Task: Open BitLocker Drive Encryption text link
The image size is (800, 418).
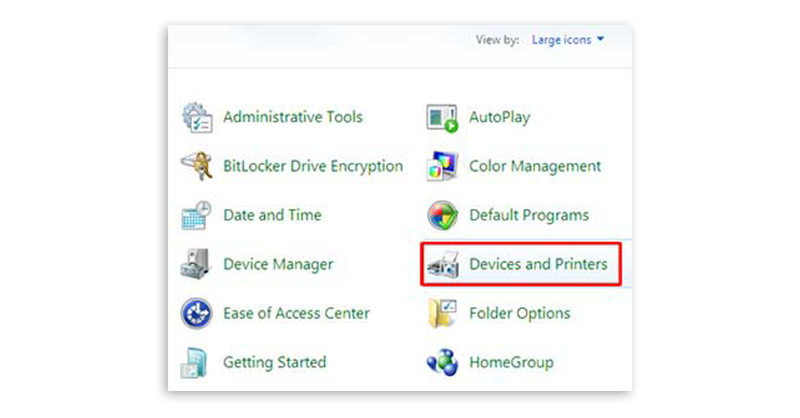Action: point(313,166)
